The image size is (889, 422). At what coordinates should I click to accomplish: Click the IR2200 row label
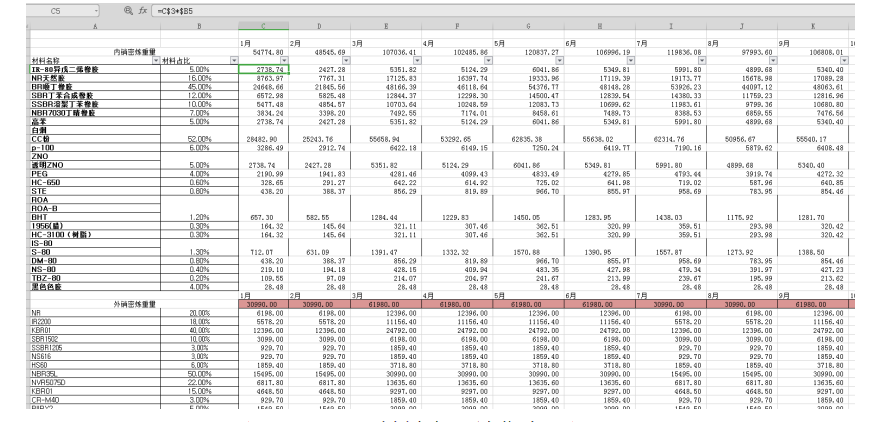95,322
